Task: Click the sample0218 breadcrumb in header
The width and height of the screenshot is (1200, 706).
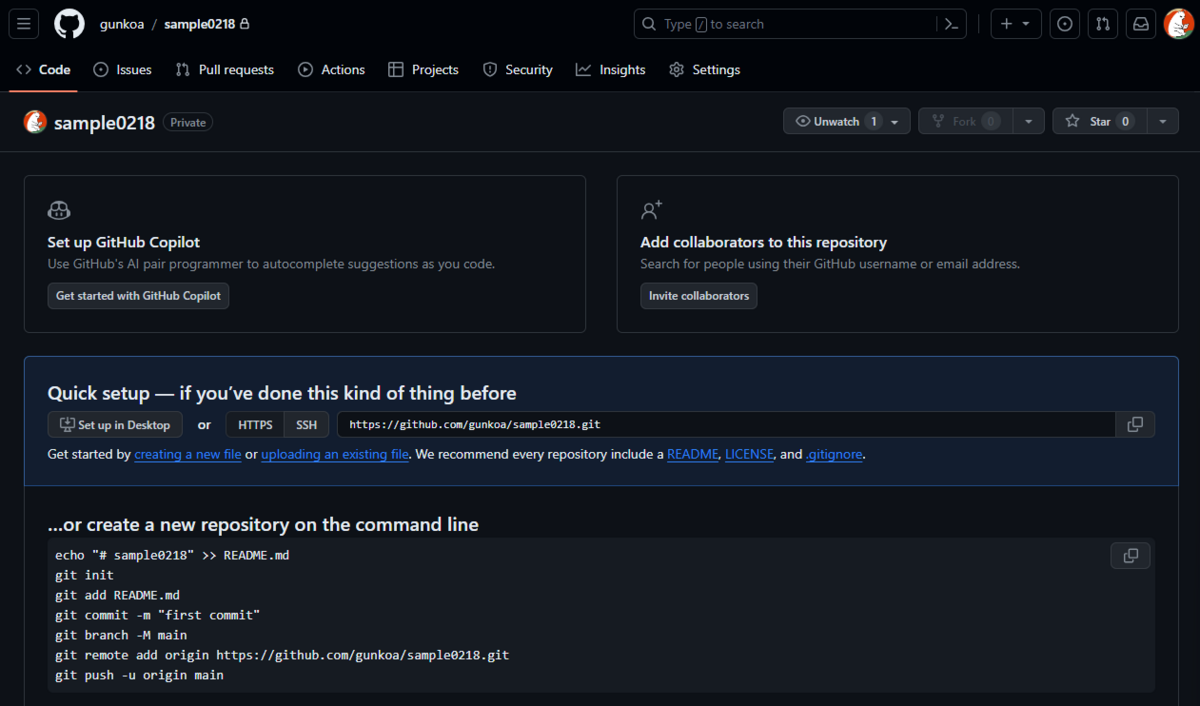Action: click(200, 23)
